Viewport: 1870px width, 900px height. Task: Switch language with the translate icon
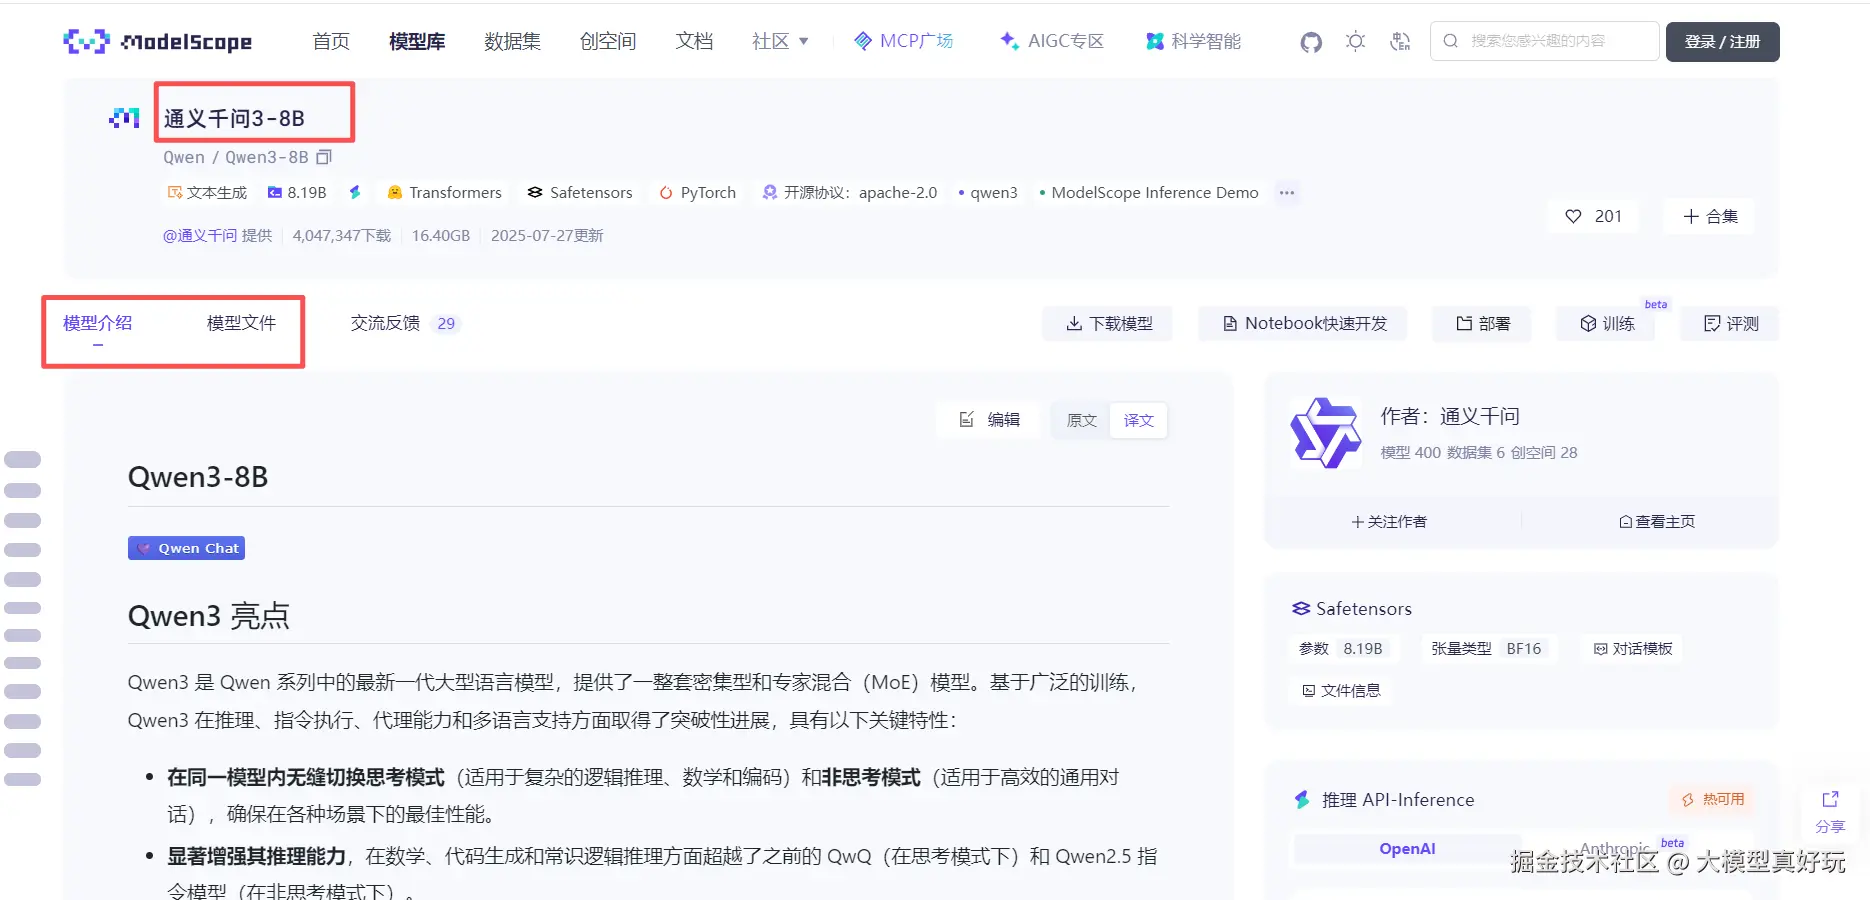[x=1400, y=41]
